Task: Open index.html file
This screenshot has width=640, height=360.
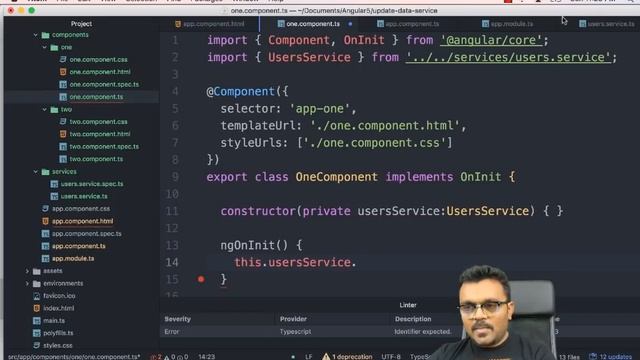Action: (59, 308)
